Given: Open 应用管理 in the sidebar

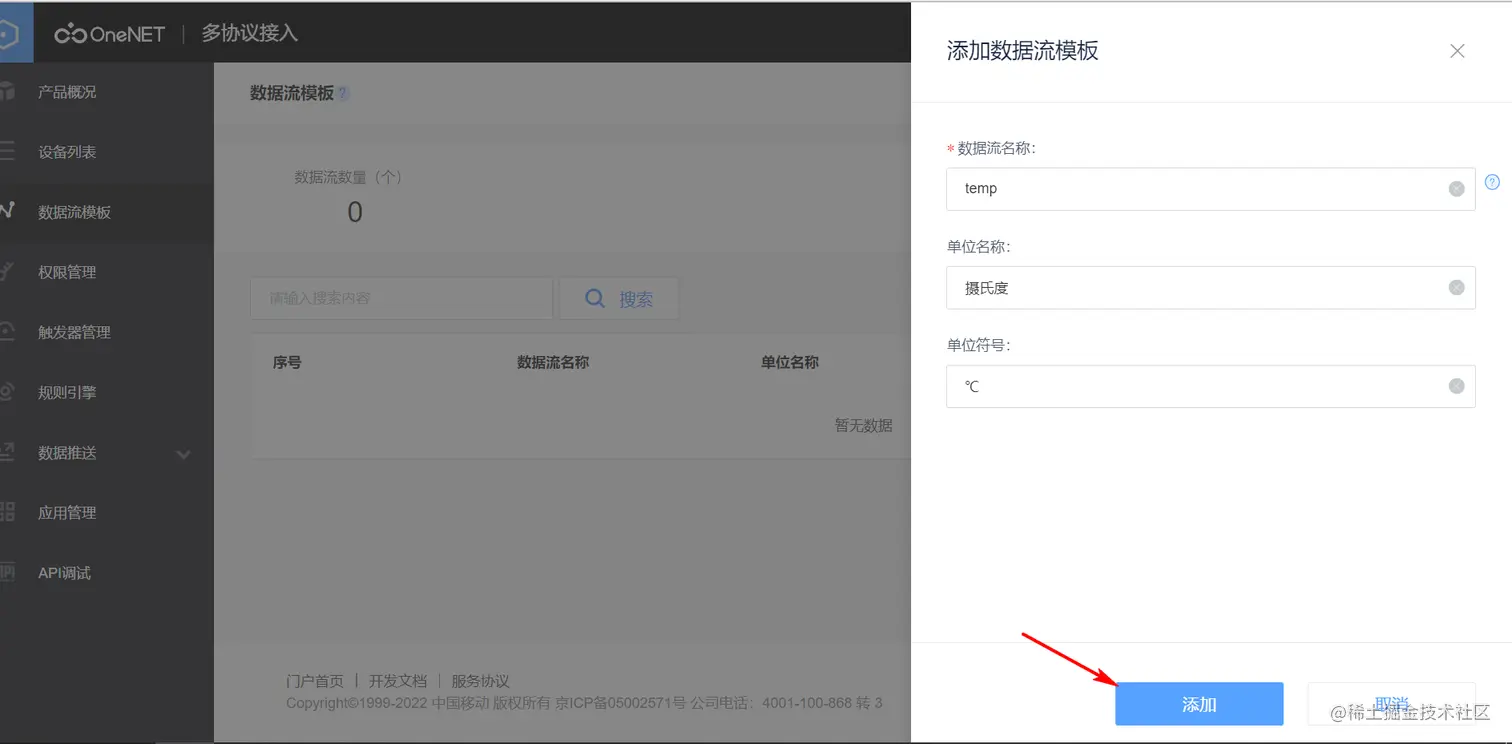Looking at the screenshot, I should (67, 512).
